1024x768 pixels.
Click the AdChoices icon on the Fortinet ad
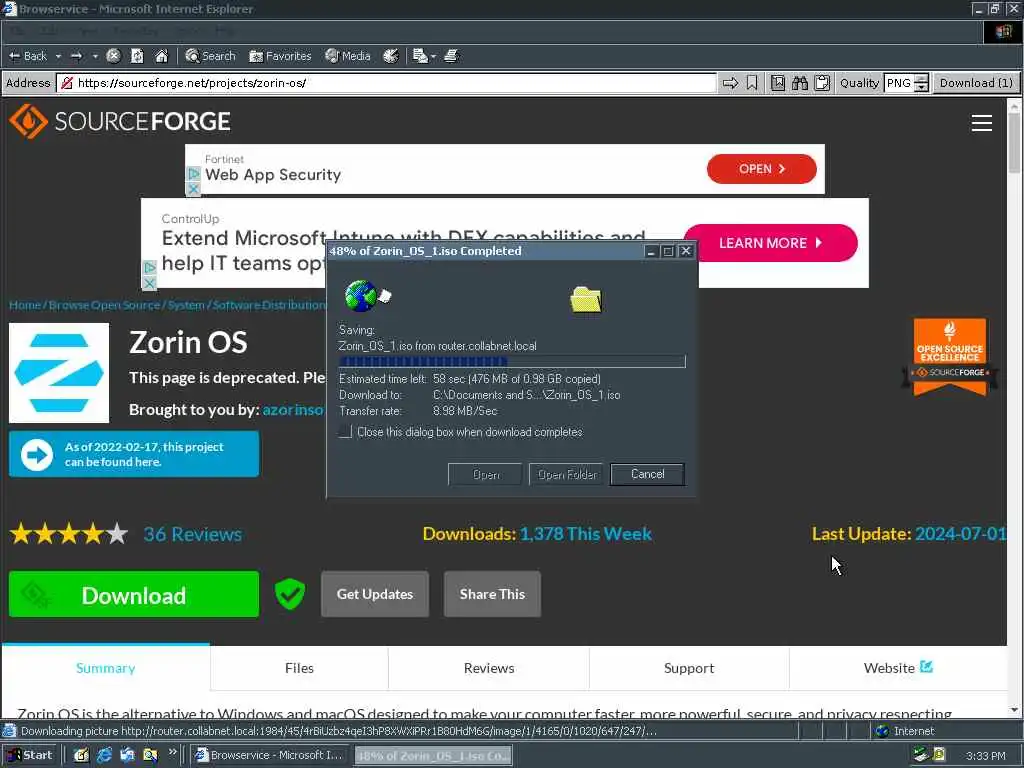[193, 174]
